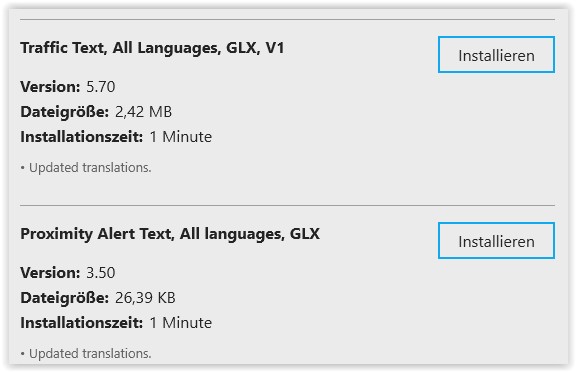The image size is (576, 372).
Task: Click the version number 5.70
Action: (101, 87)
